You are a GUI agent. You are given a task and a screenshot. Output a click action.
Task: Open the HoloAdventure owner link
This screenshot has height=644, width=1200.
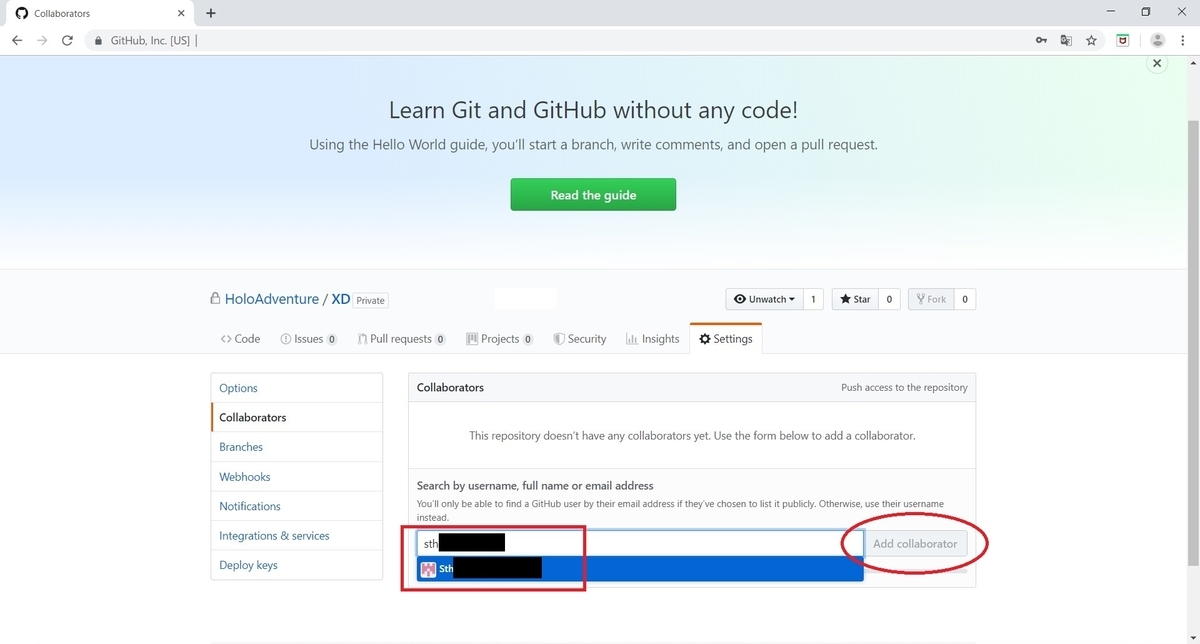271,299
